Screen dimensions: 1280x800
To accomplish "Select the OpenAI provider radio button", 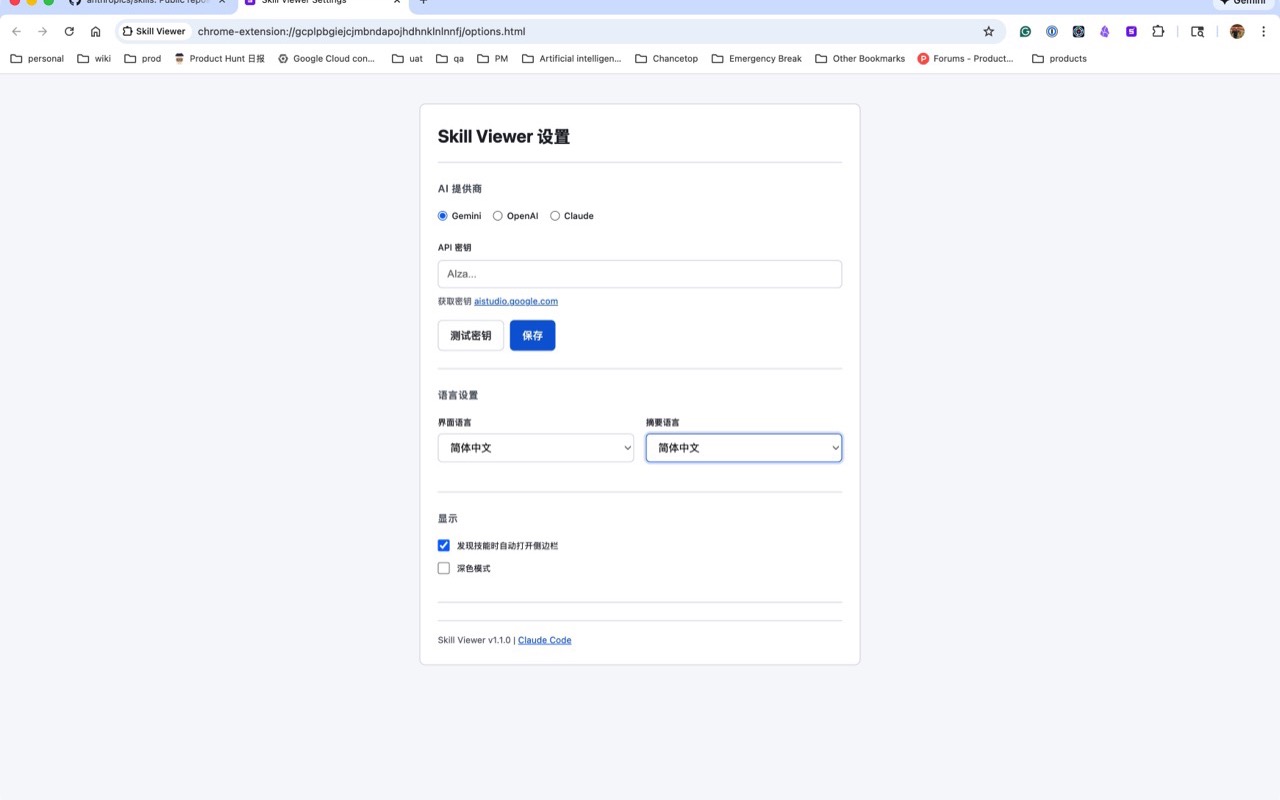I will pyautogui.click(x=497, y=215).
